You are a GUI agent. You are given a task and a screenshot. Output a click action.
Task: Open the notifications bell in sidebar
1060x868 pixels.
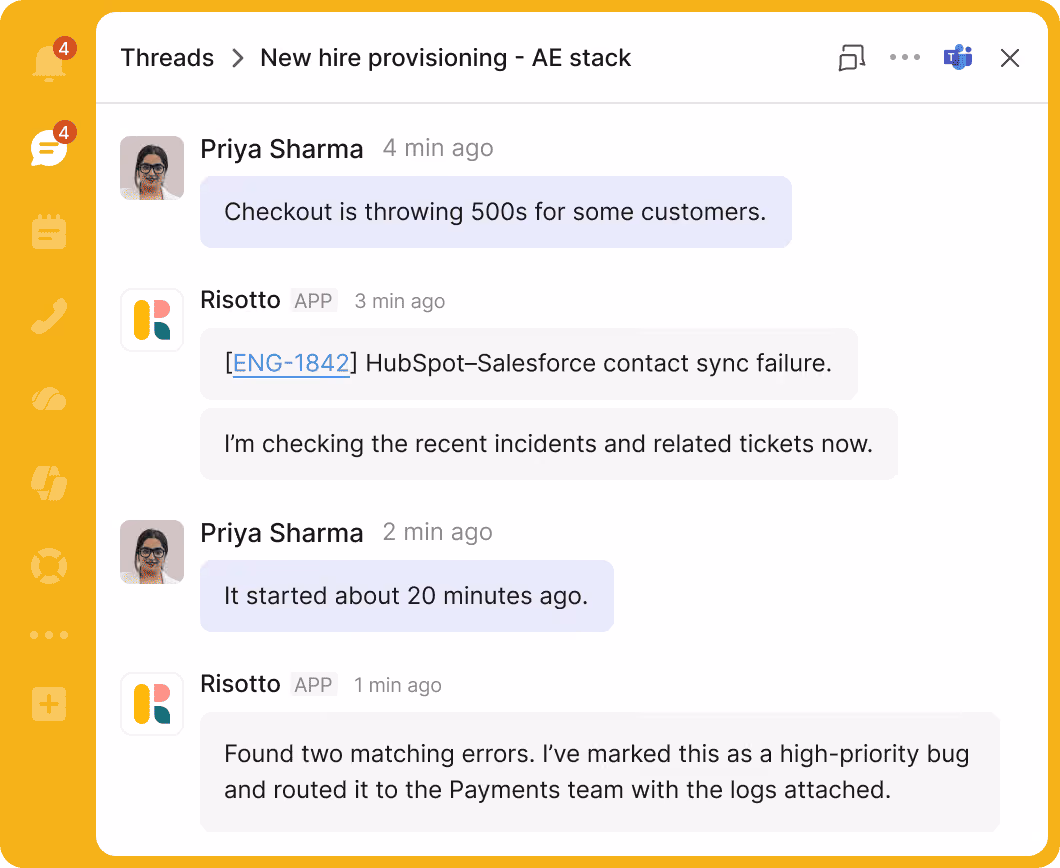[49, 63]
